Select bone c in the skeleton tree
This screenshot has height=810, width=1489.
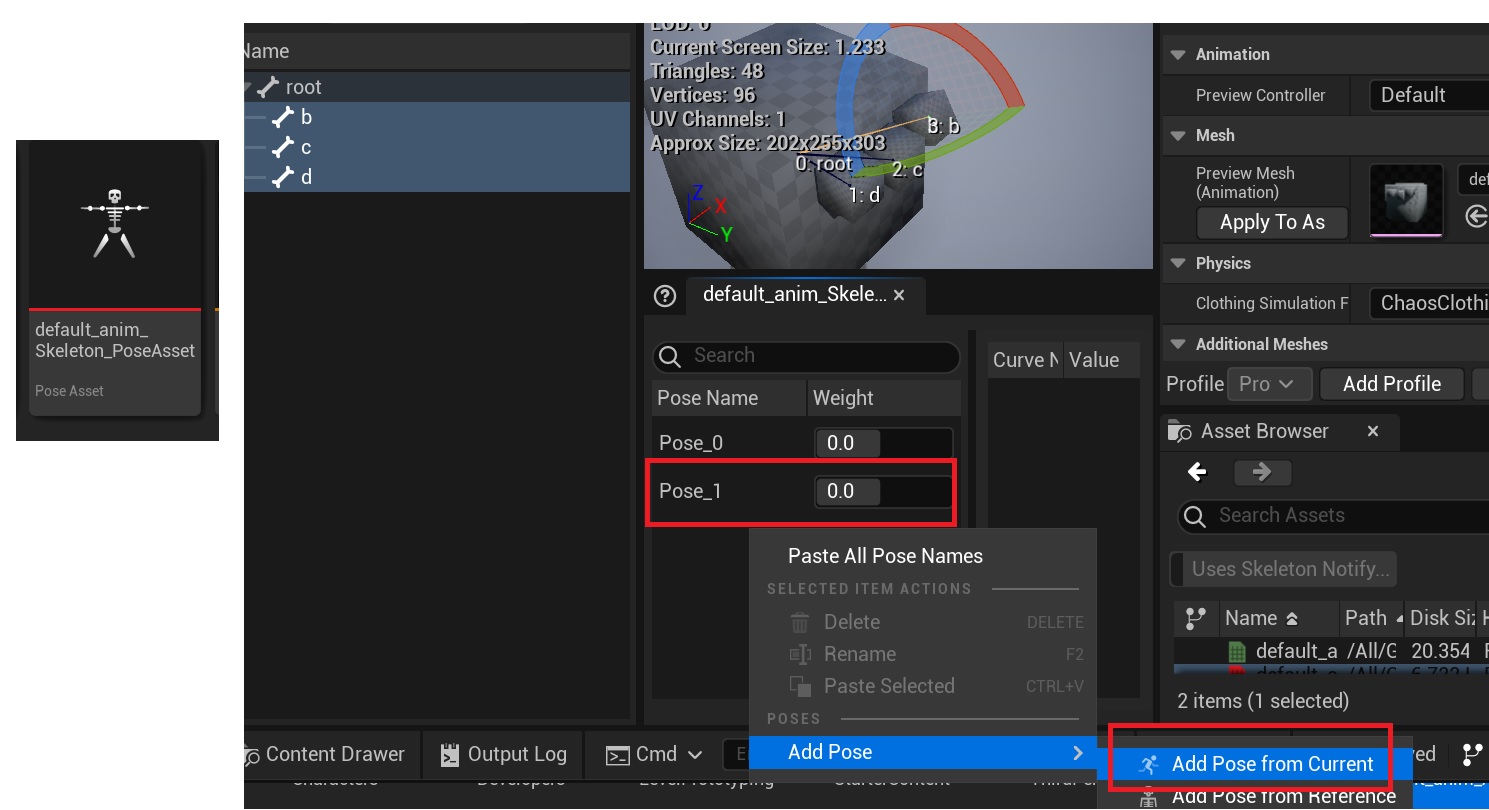(x=437, y=147)
